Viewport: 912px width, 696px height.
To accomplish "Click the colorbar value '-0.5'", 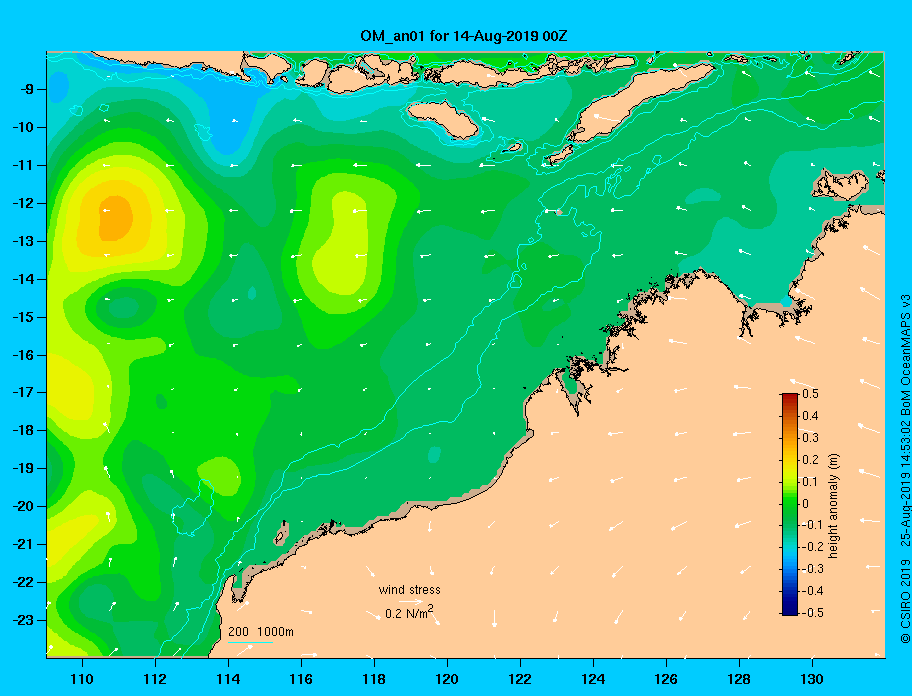I will 812,613.
